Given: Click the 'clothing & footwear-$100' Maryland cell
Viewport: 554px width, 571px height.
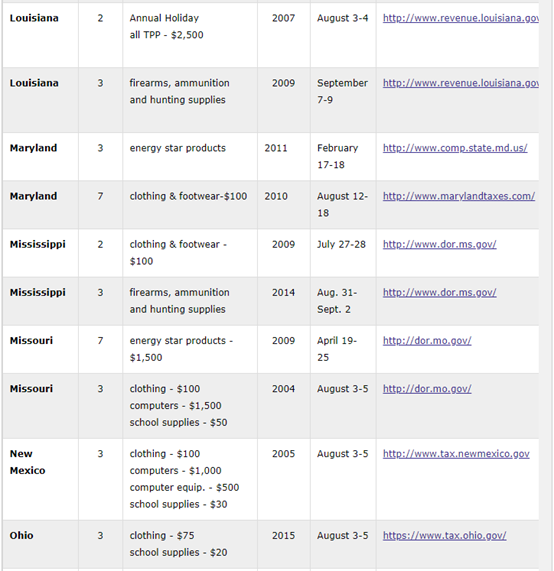Looking at the screenshot, I should (190, 205).
